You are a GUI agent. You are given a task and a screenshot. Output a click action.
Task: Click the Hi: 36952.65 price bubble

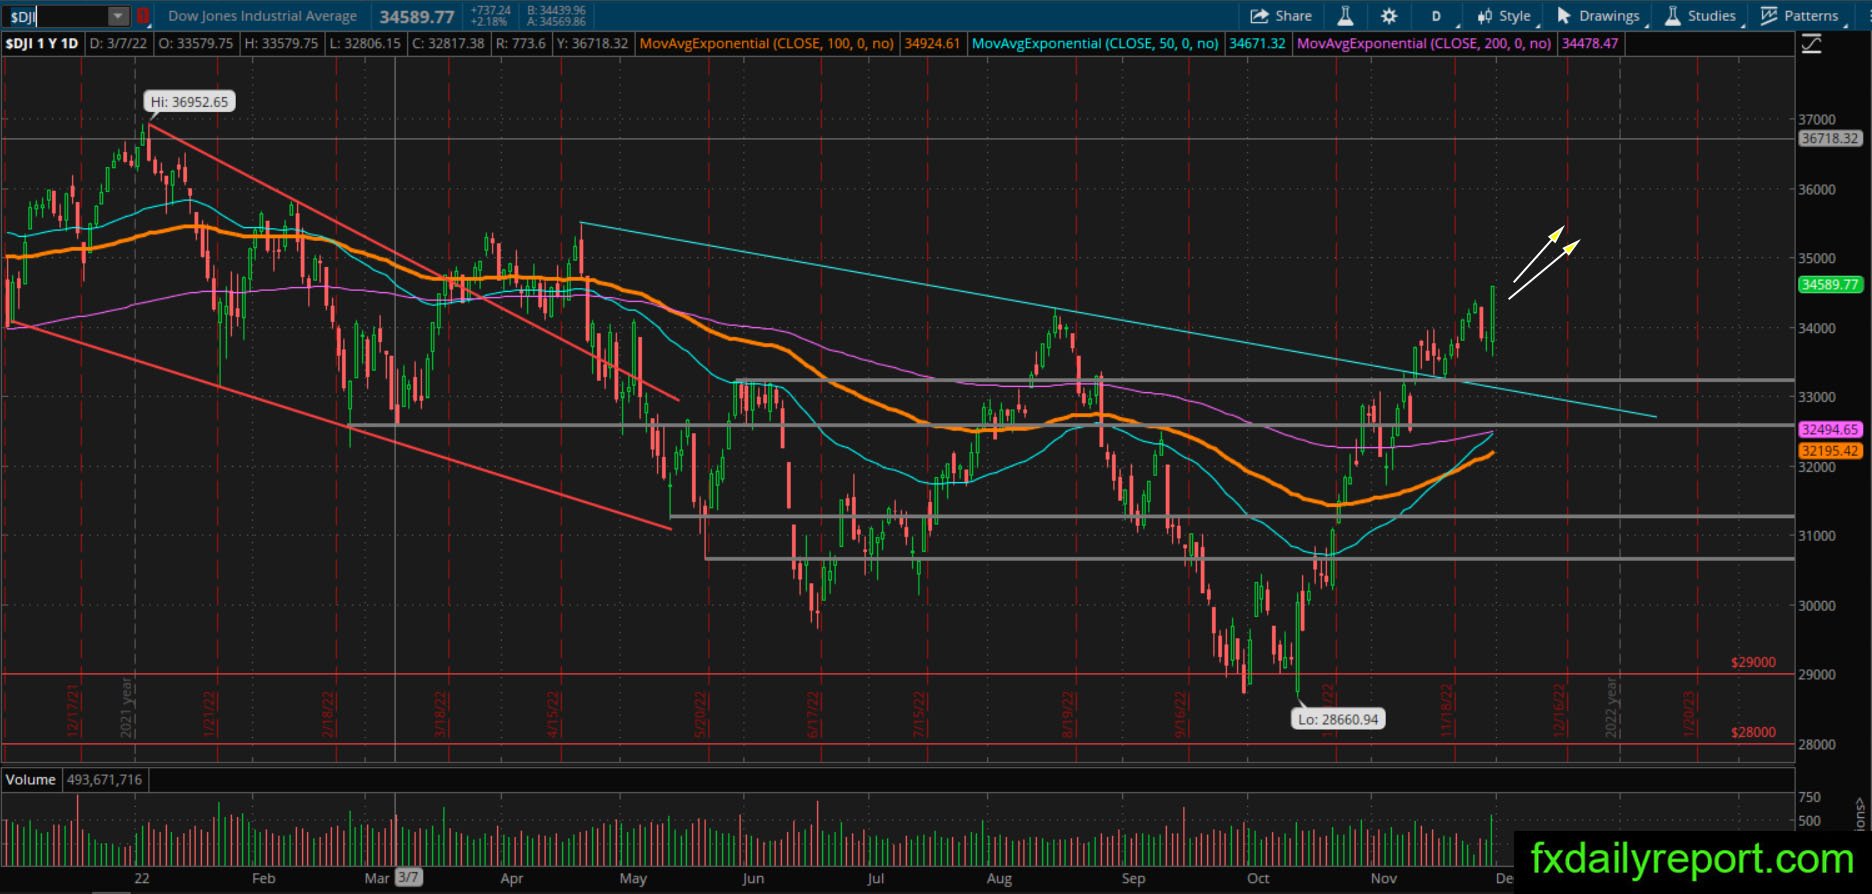[x=189, y=102]
